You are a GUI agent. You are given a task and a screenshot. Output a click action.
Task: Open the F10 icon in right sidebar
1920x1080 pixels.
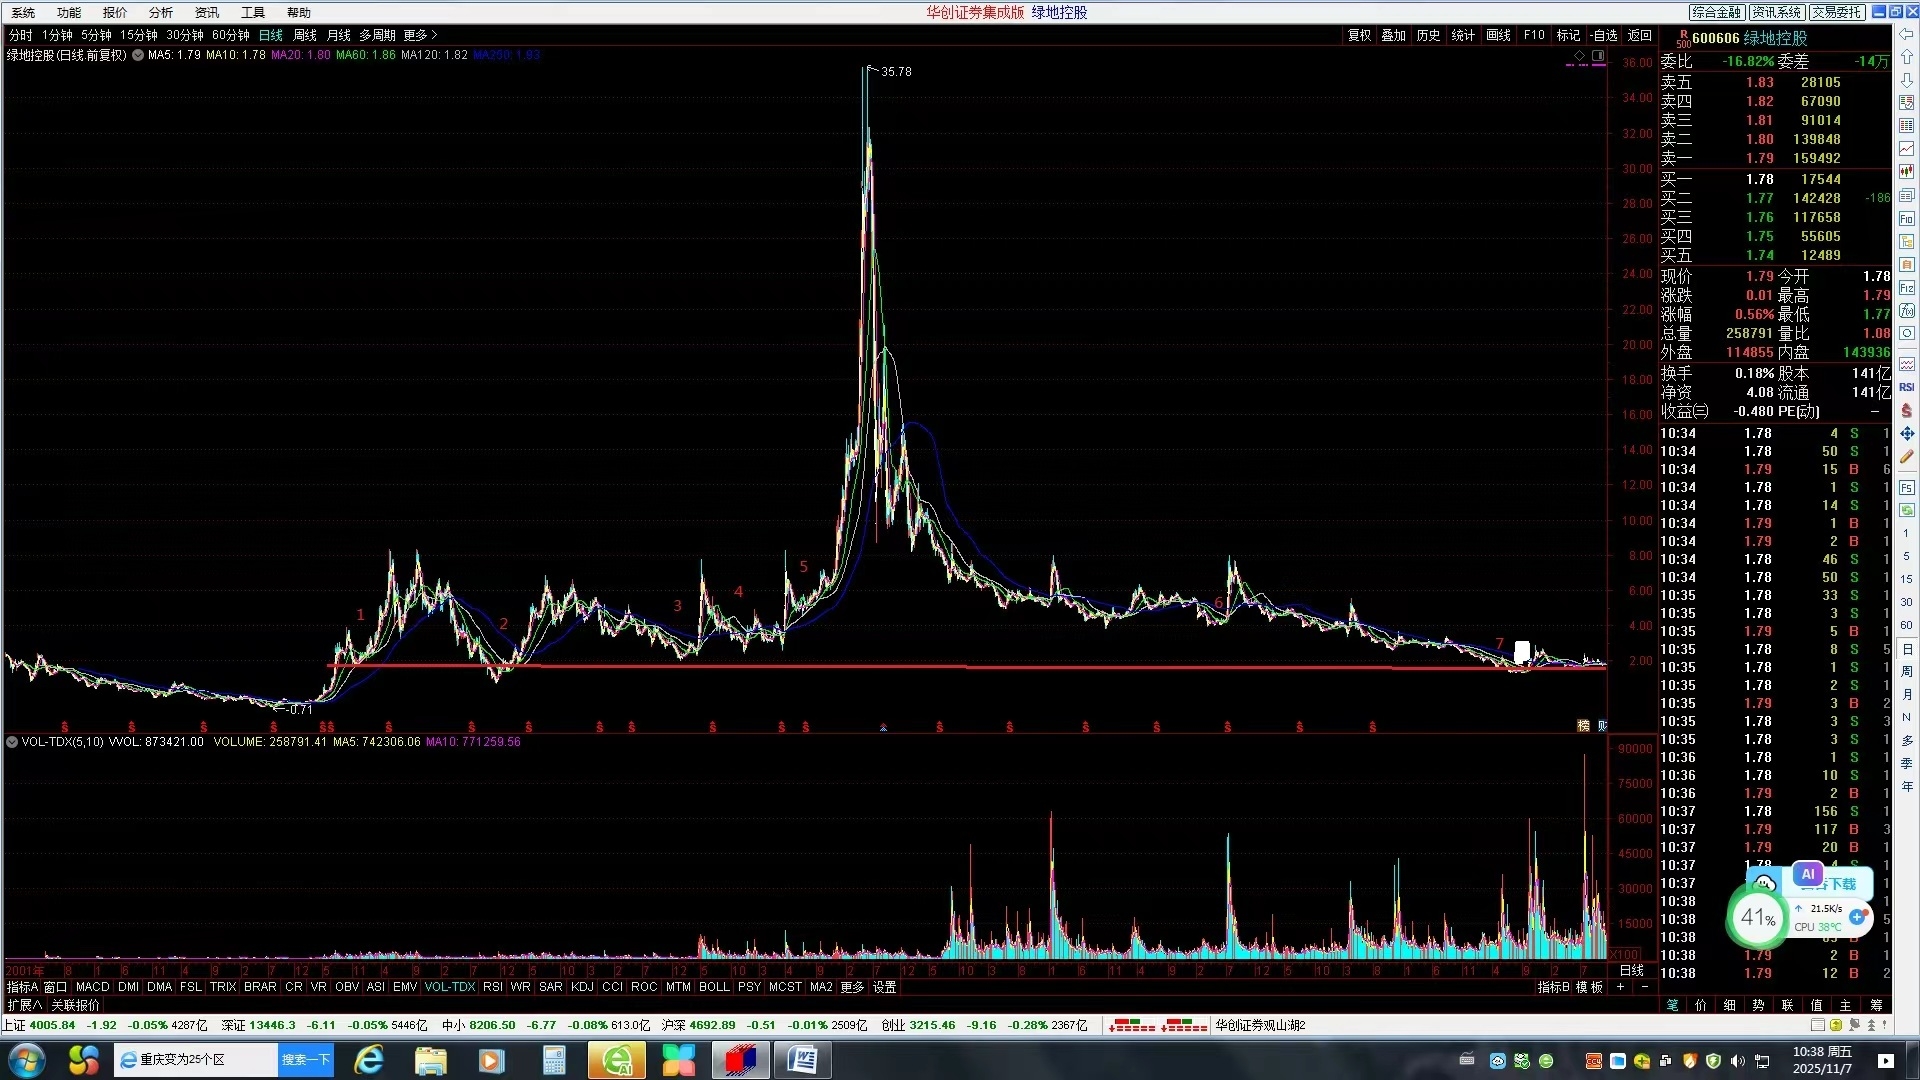1907,219
